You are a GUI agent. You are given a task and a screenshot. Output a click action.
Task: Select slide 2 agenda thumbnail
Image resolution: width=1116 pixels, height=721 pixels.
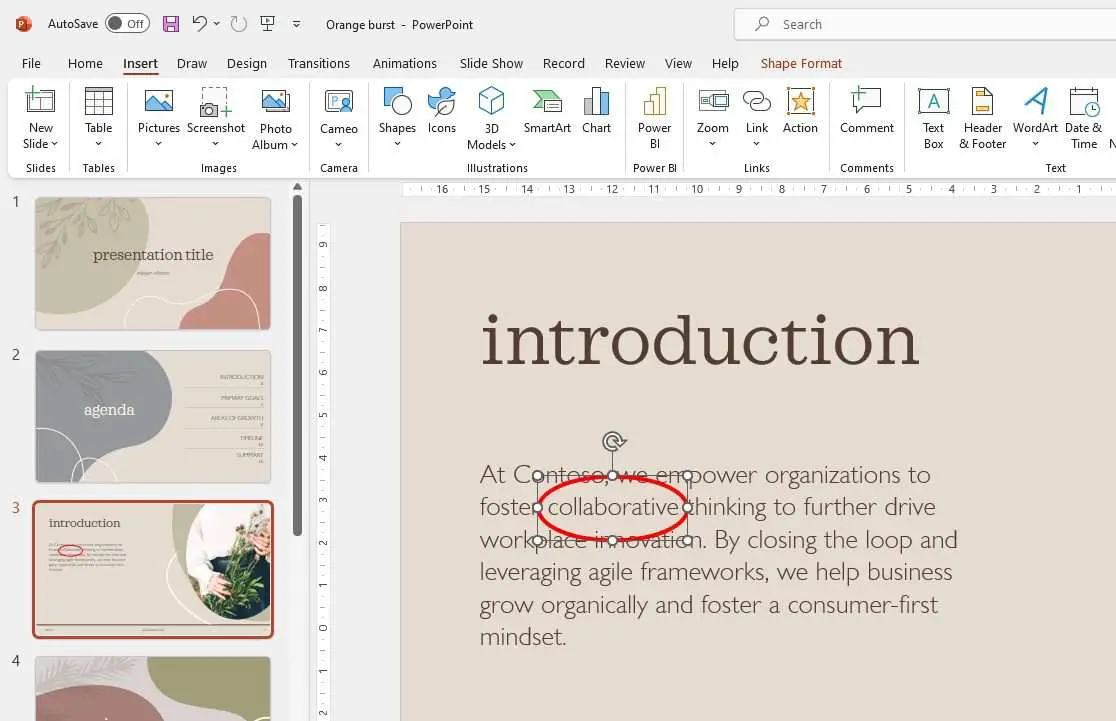(x=153, y=416)
